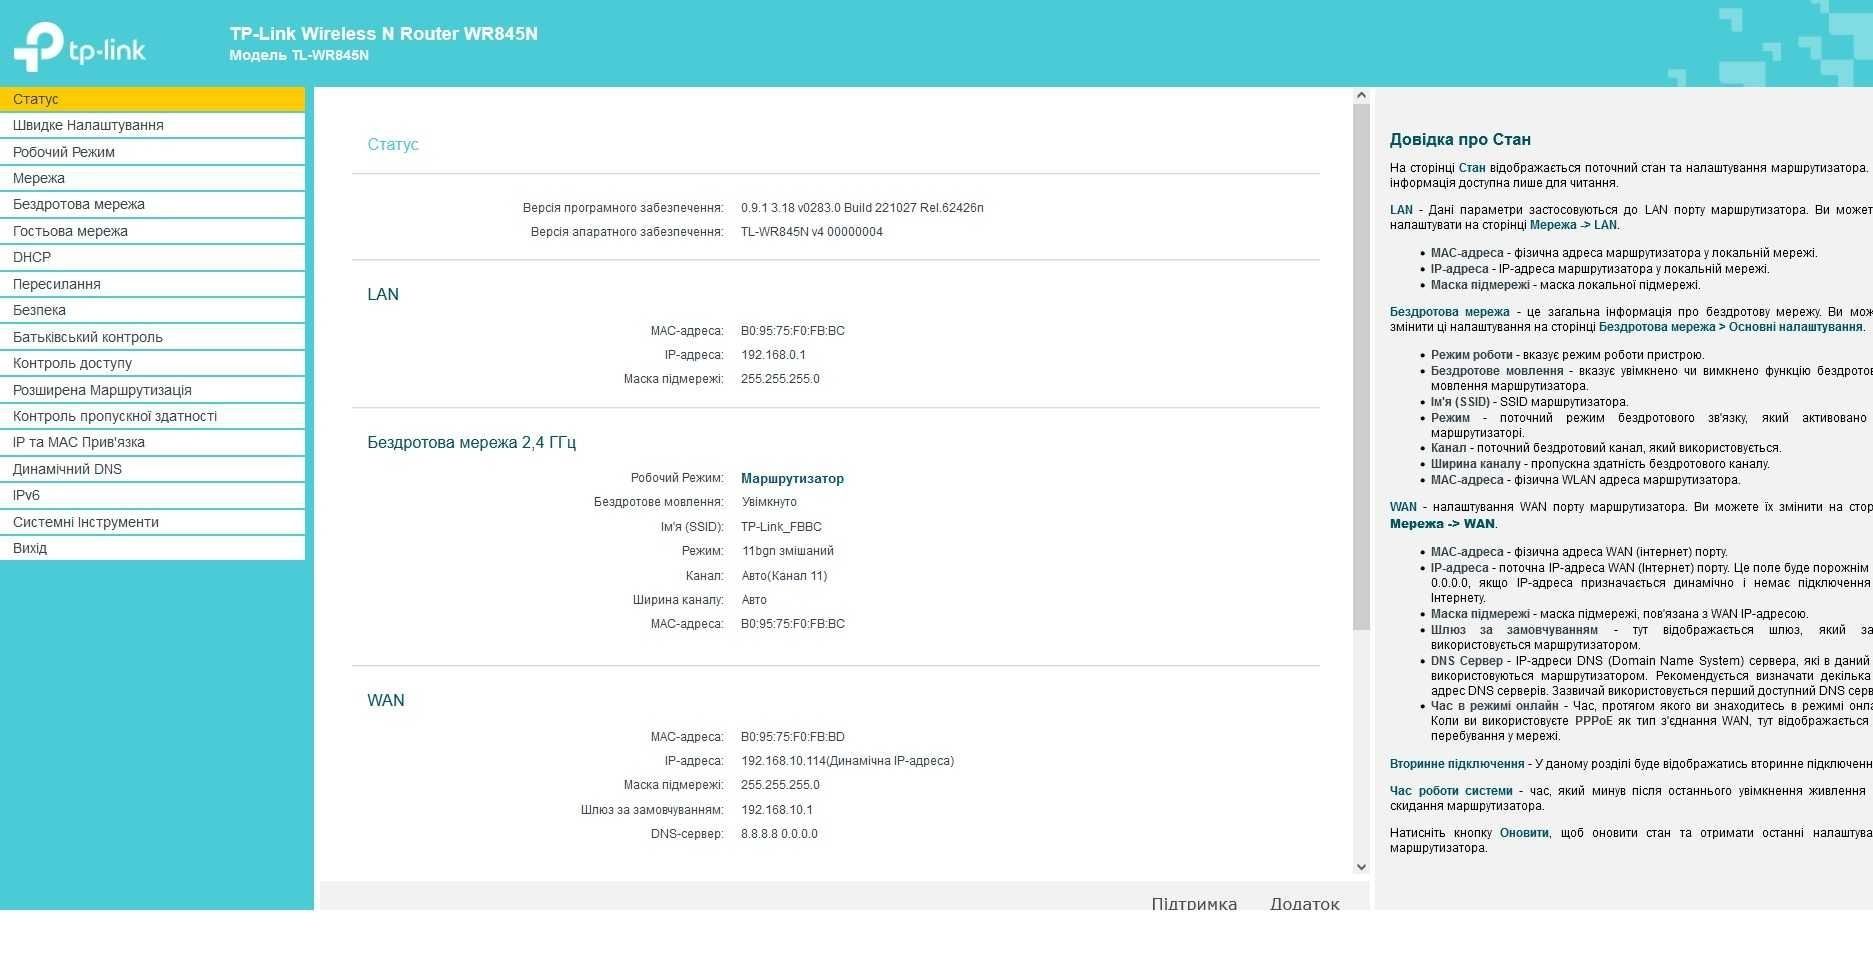The image size is (1873, 963).
Task: Click channel value Авто(Канал 11)
Action: tap(784, 576)
